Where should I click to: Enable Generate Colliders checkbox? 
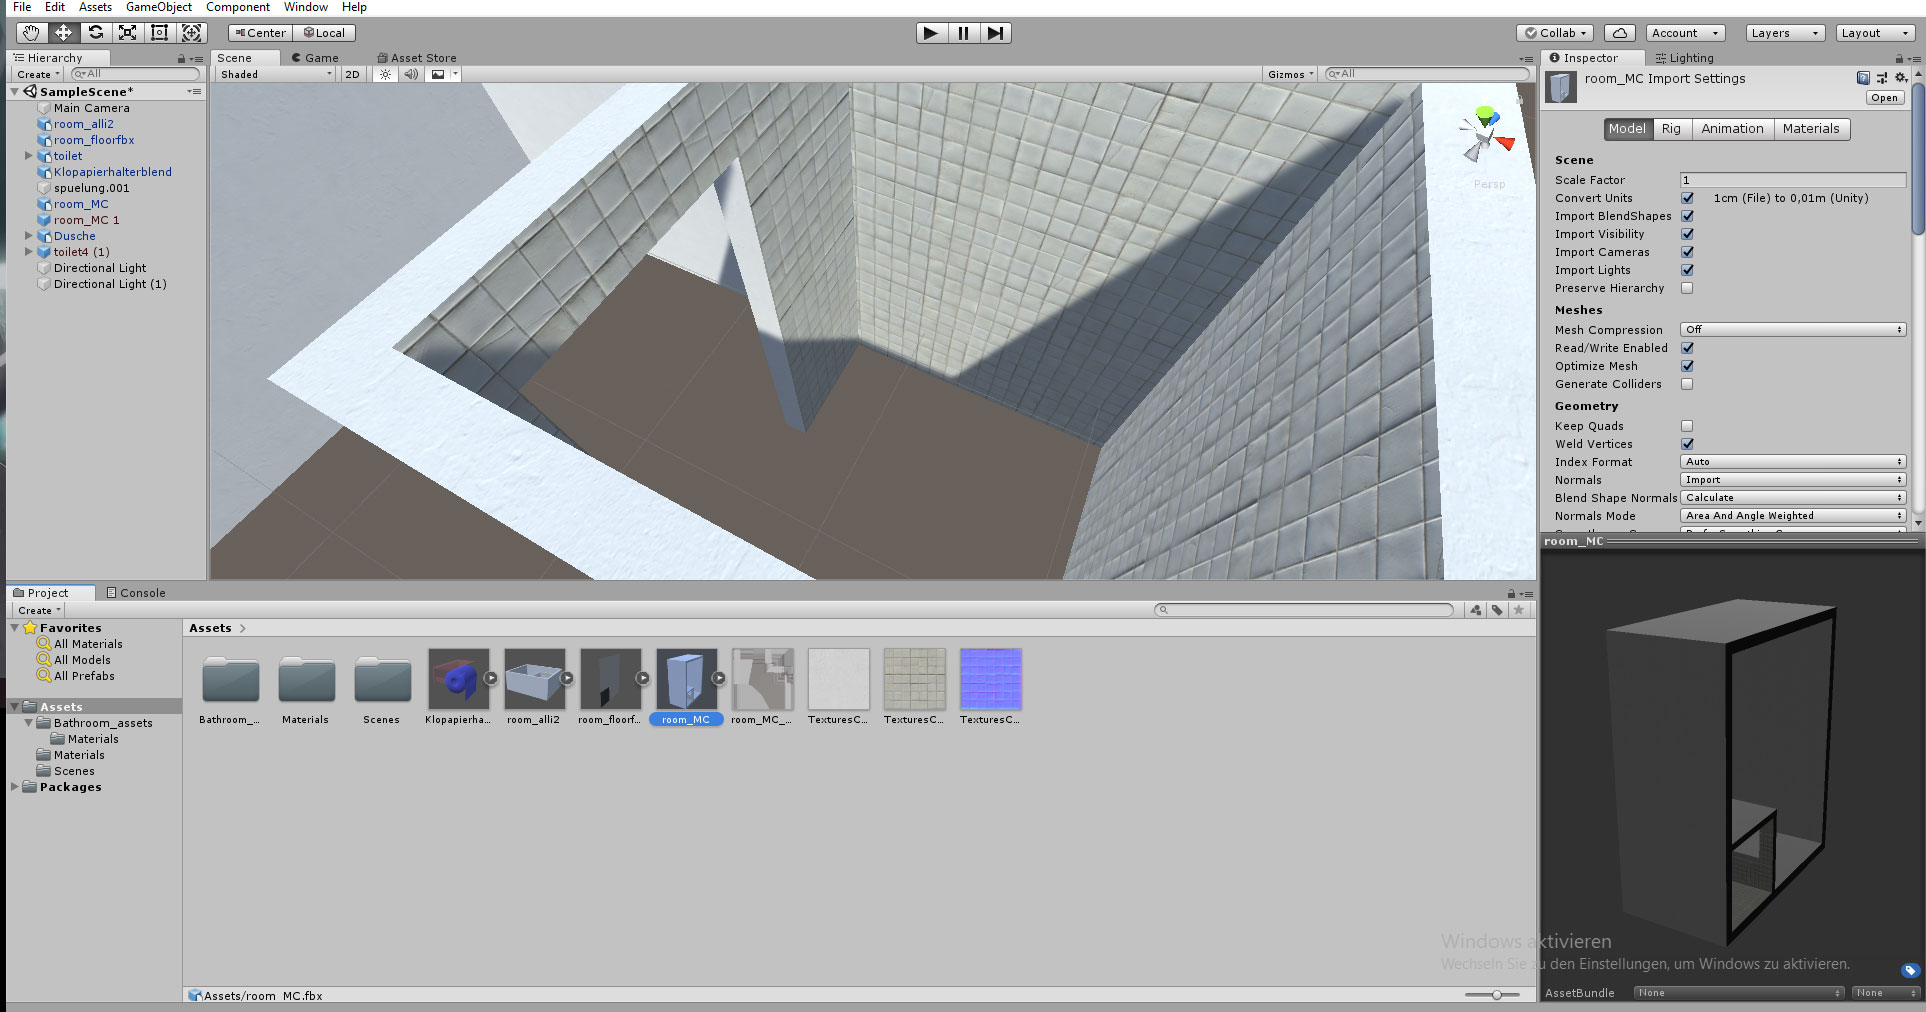click(1687, 384)
